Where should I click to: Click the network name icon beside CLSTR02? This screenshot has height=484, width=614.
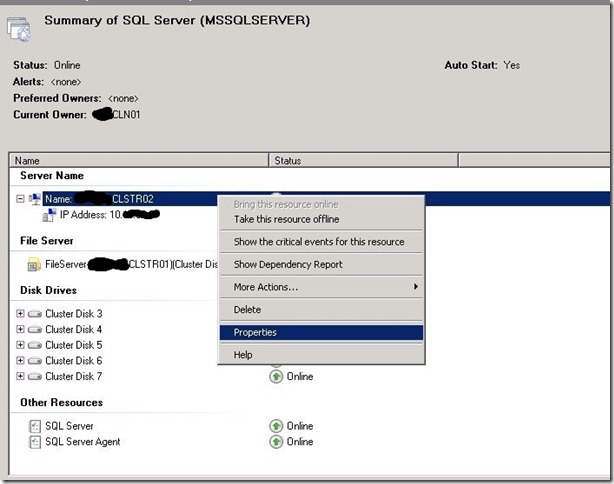pos(35,199)
